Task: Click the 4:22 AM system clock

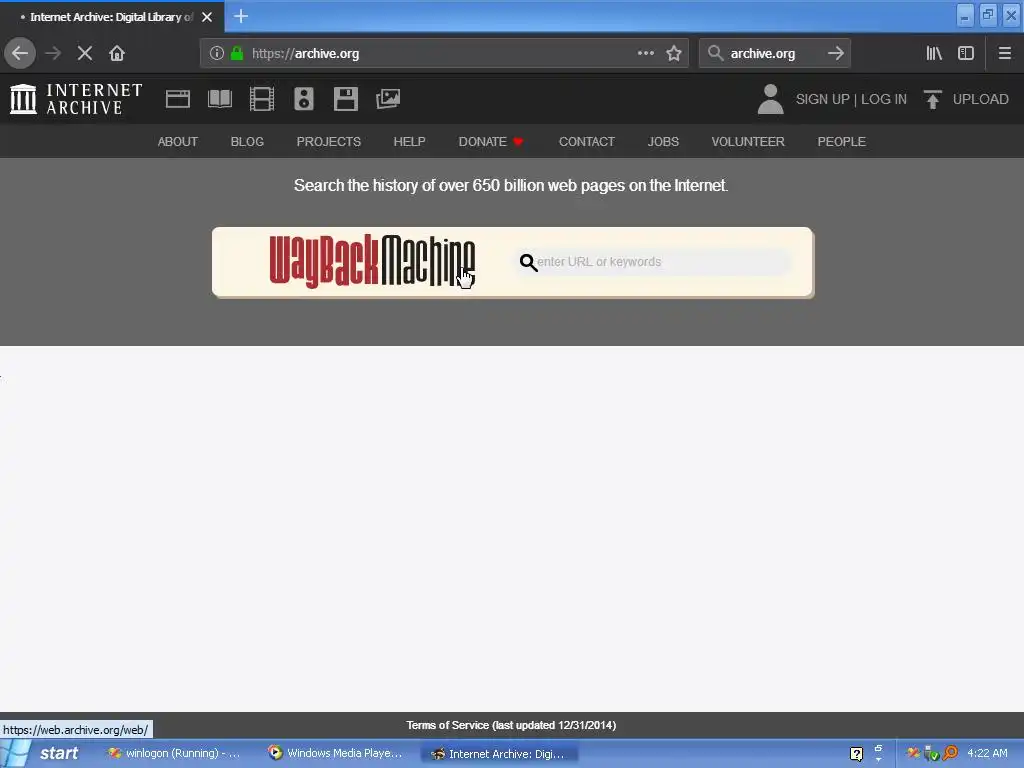Action: (987, 753)
